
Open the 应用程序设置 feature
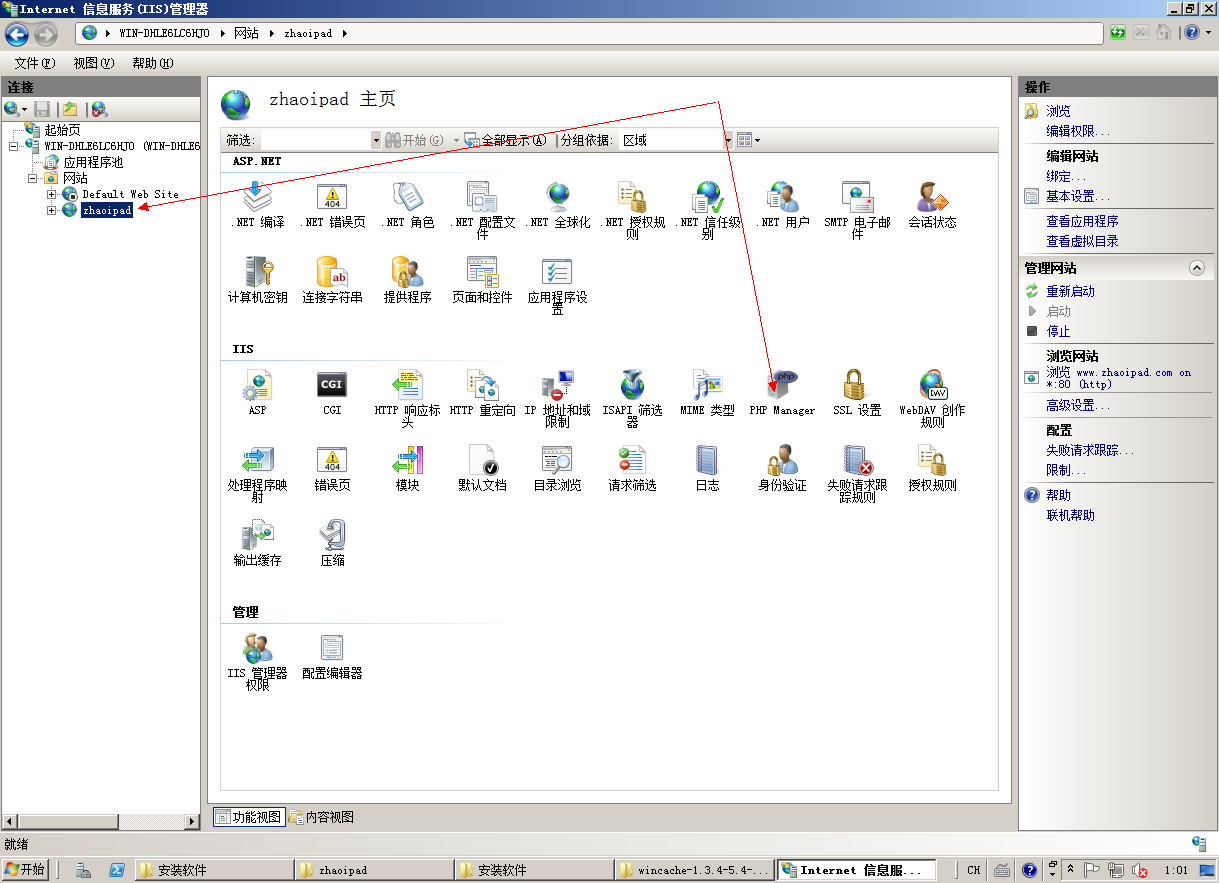557,285
